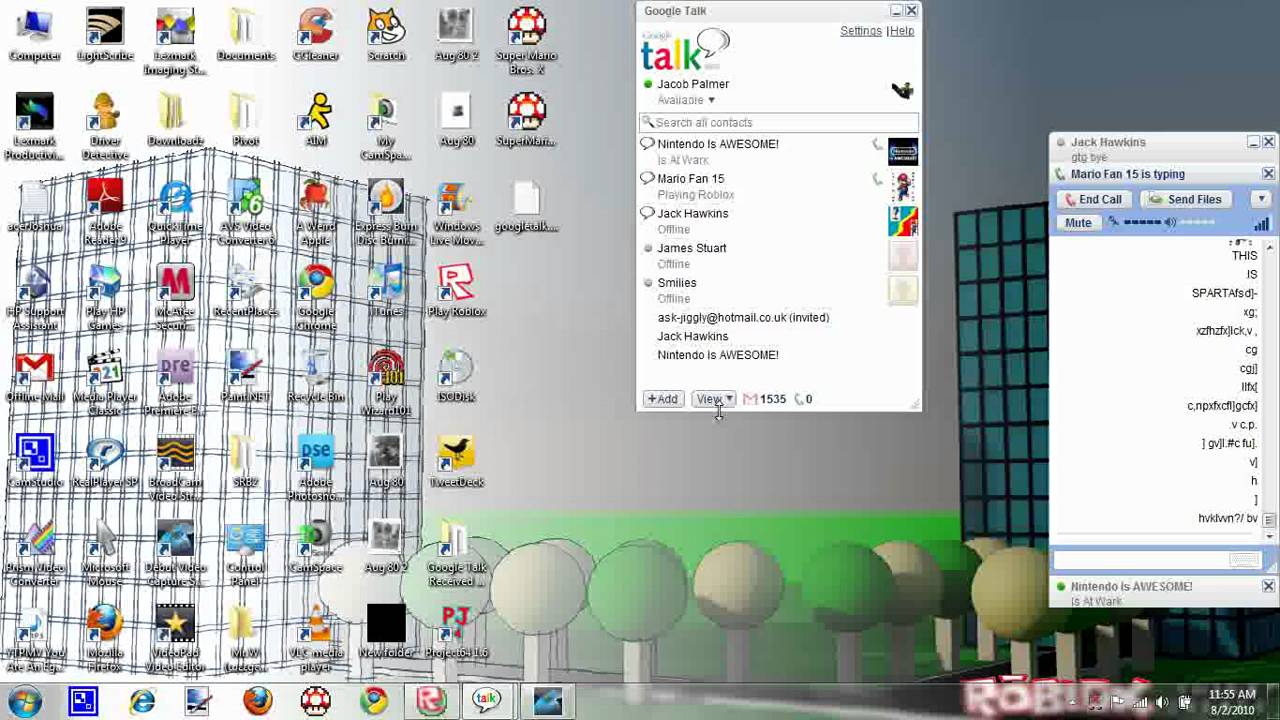Open the Offline Mail desktop icon

tap(35, 375)
